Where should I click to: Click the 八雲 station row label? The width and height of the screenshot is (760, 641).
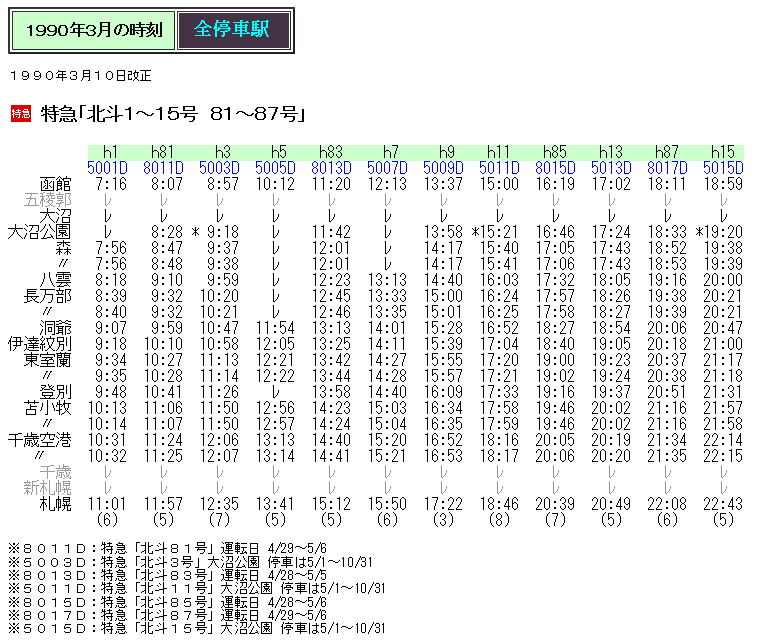pos(55,280)
